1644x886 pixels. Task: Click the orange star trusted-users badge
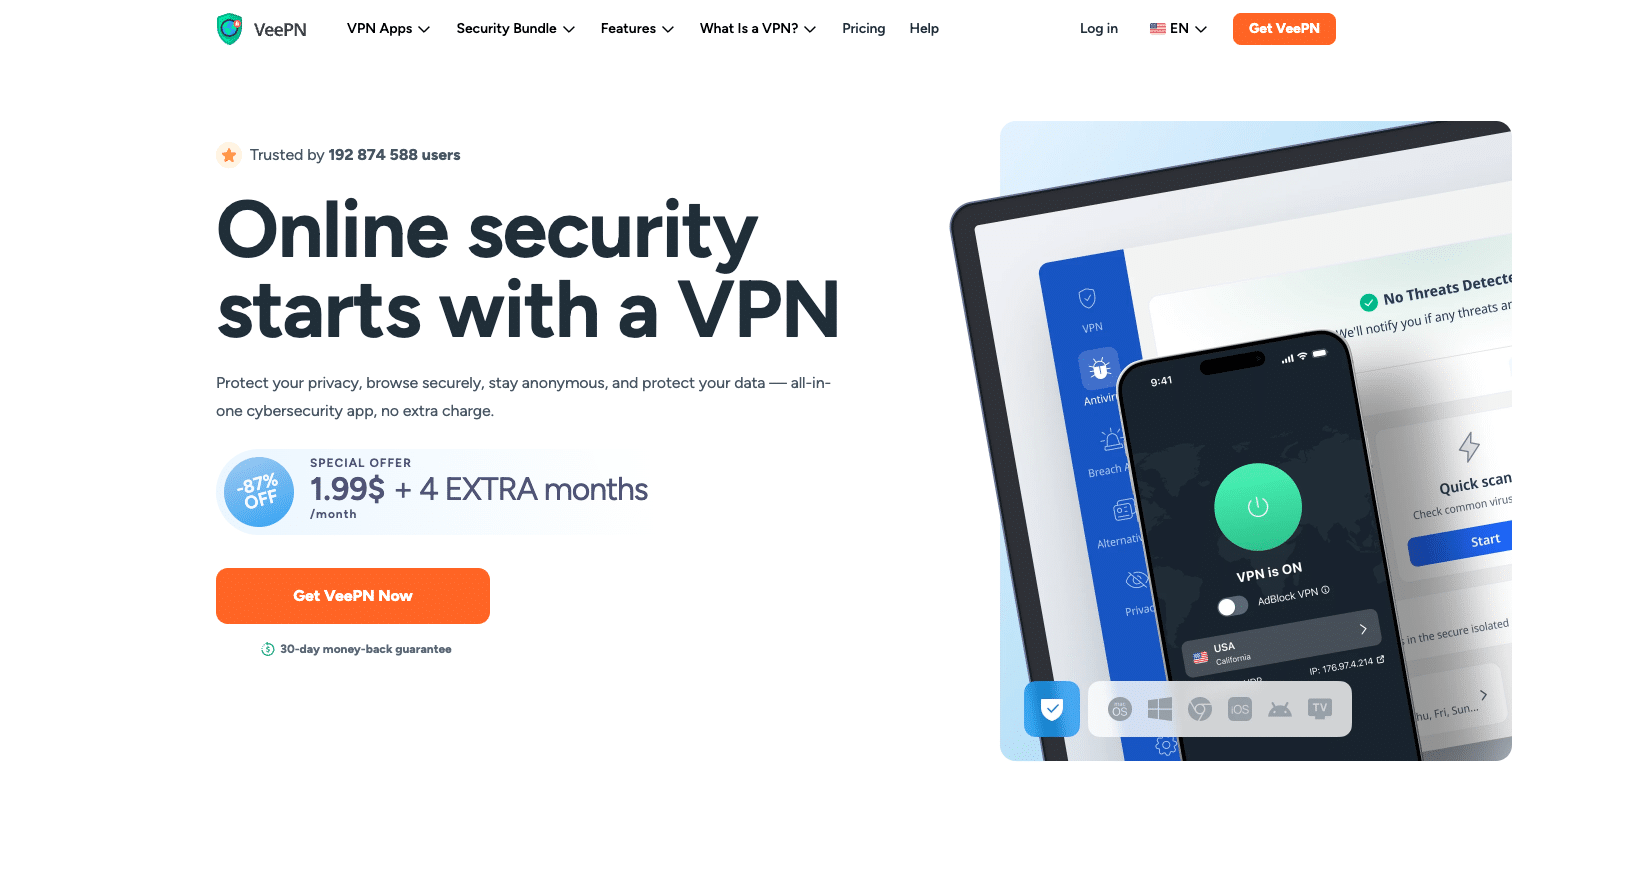[229, 155]
